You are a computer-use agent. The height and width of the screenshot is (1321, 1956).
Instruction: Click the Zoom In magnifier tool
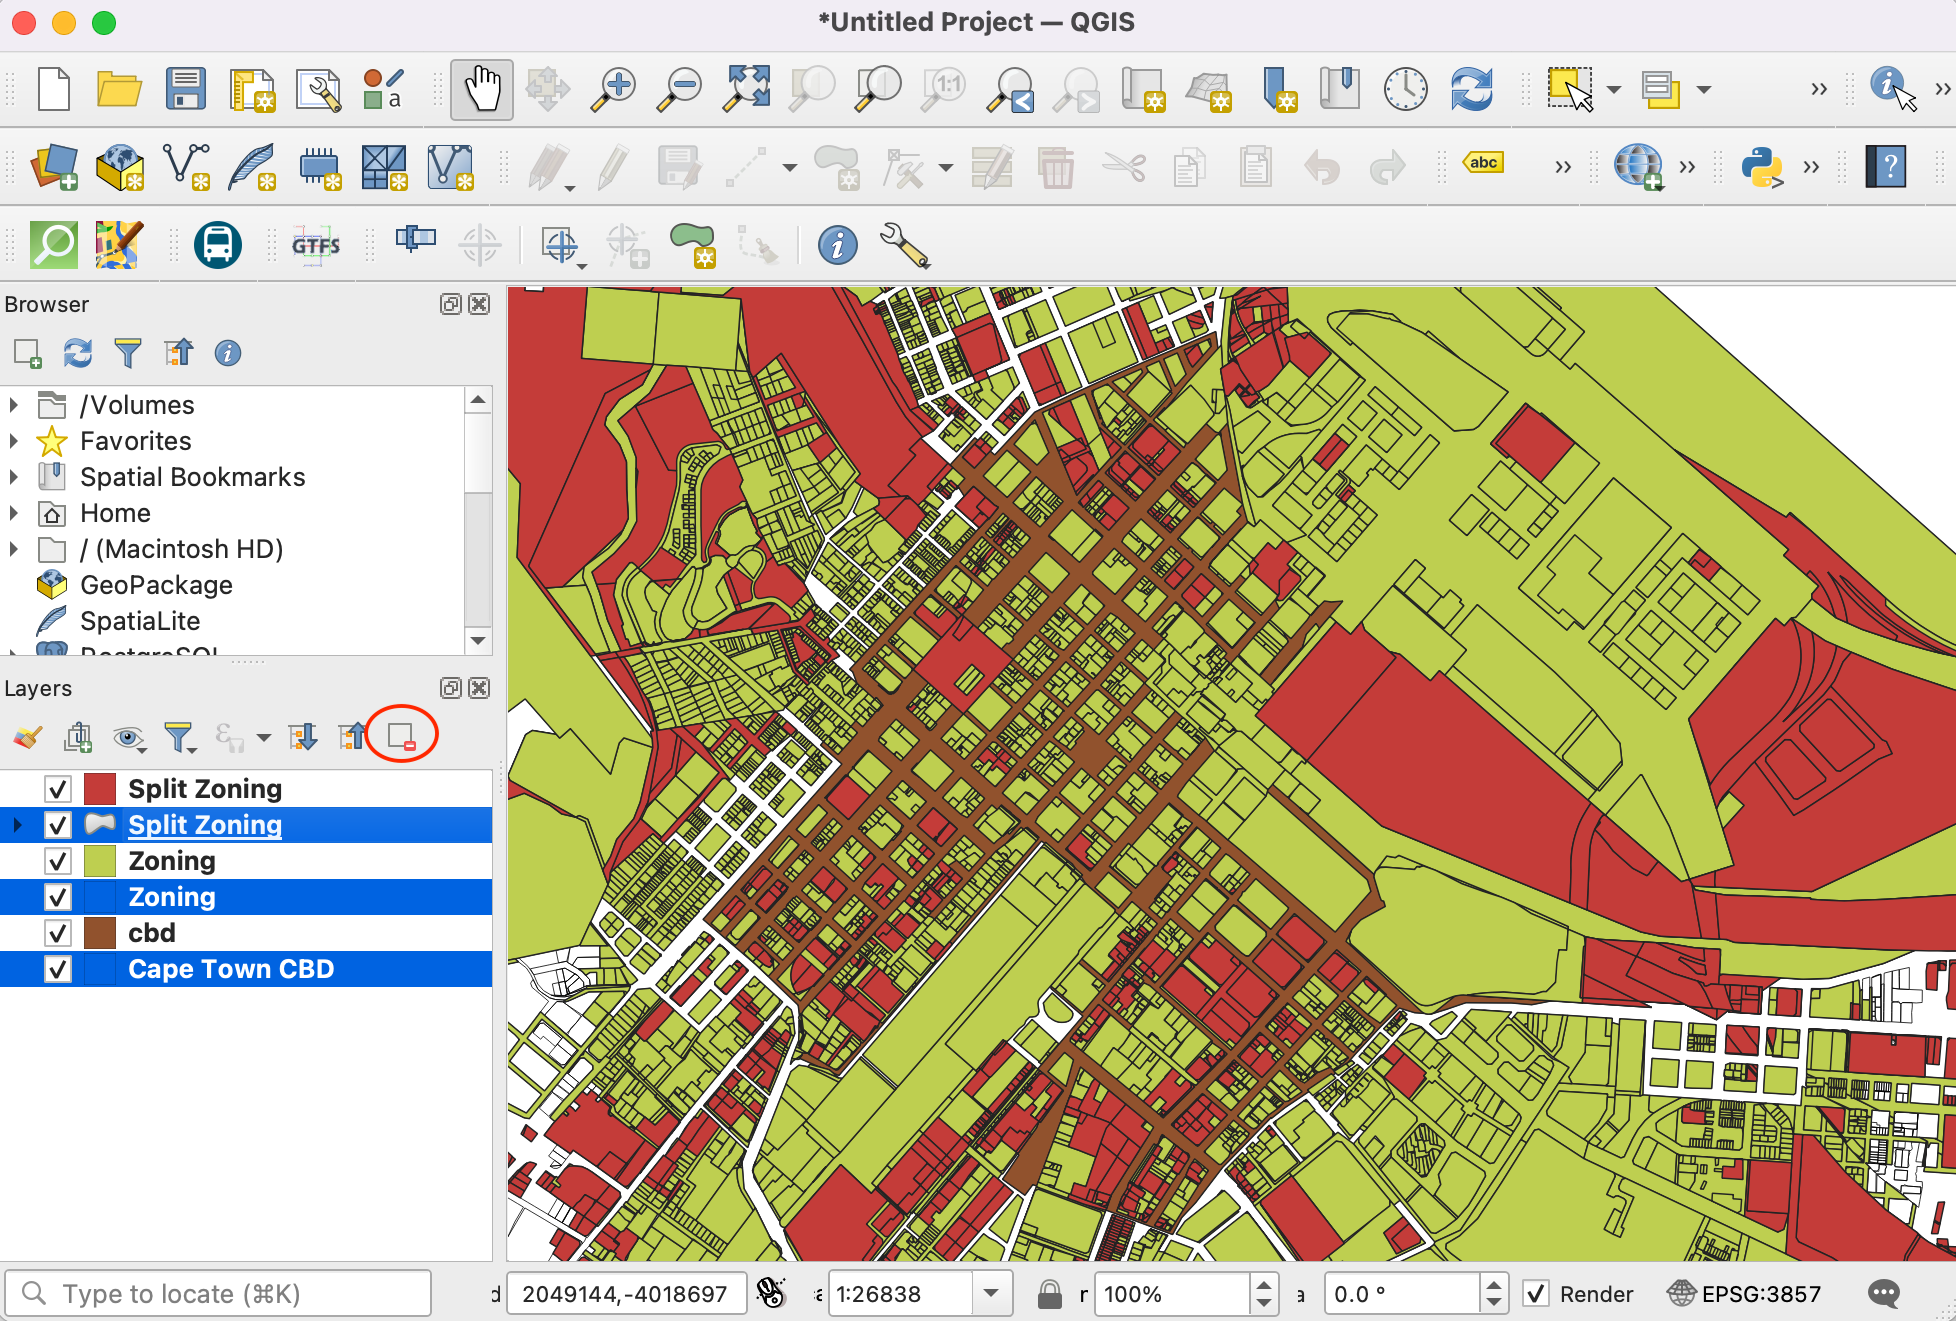pyautogui.click(x=613, y=89)
